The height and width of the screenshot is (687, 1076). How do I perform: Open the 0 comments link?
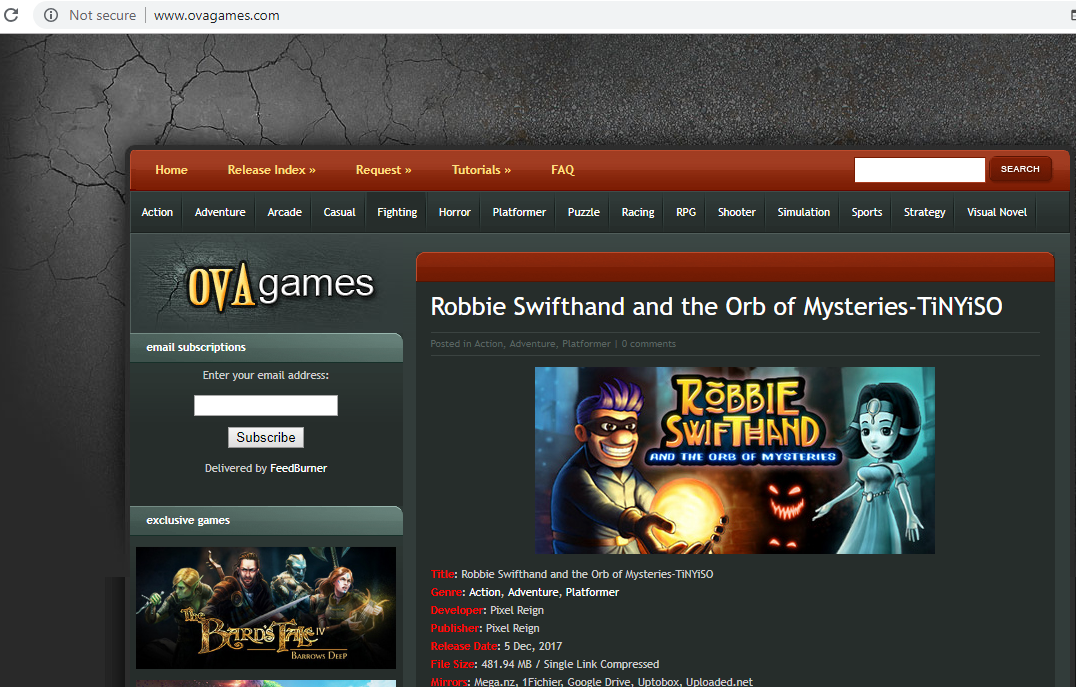648,344
